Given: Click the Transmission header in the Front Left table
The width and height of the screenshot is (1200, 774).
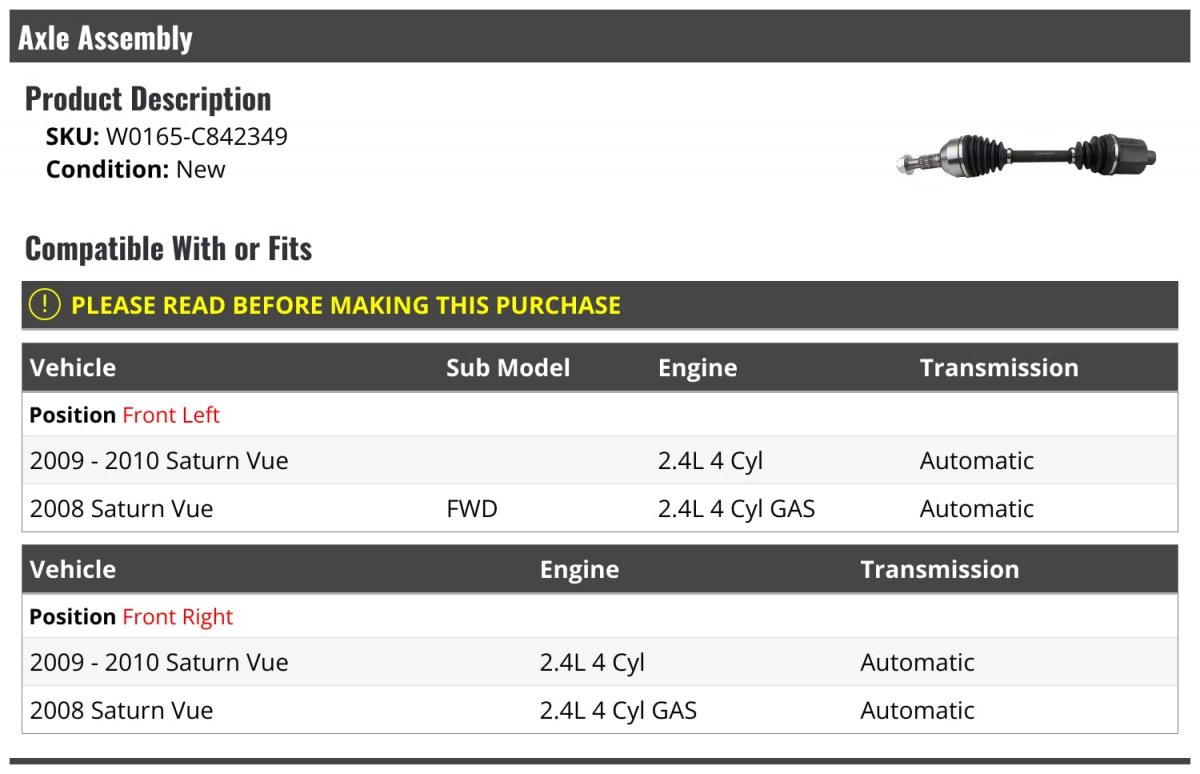Looking at the screenshot, I should pyautogui.click(x=999, y=368).
